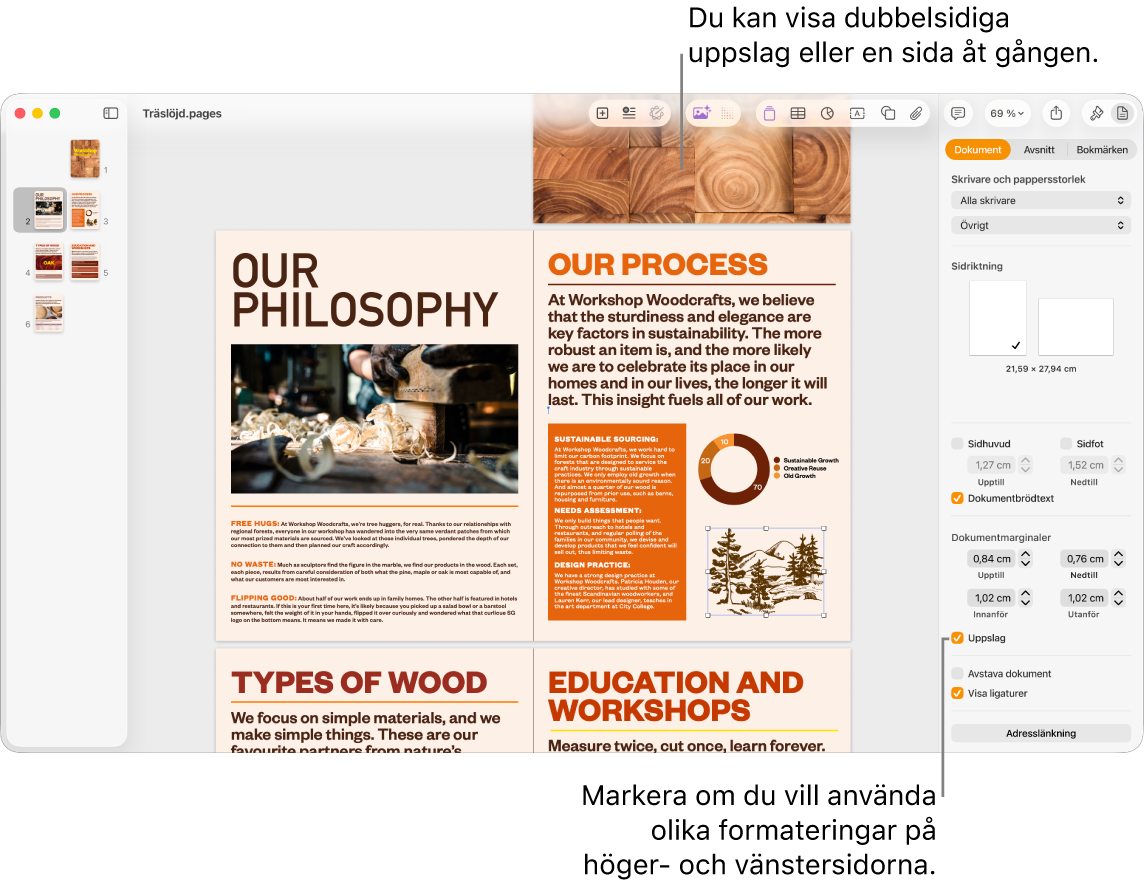Screen dimensions: 1144x883
Task: Click the 0,84 cm top margin field
Action: [992, 559]
